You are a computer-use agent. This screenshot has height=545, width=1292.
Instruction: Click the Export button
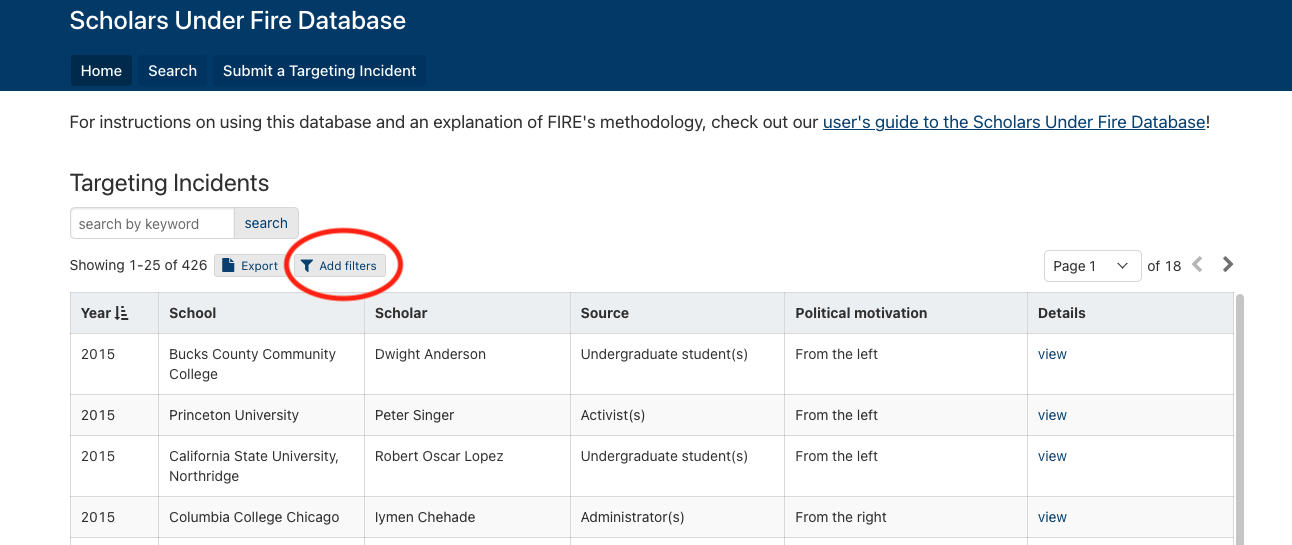249,266
